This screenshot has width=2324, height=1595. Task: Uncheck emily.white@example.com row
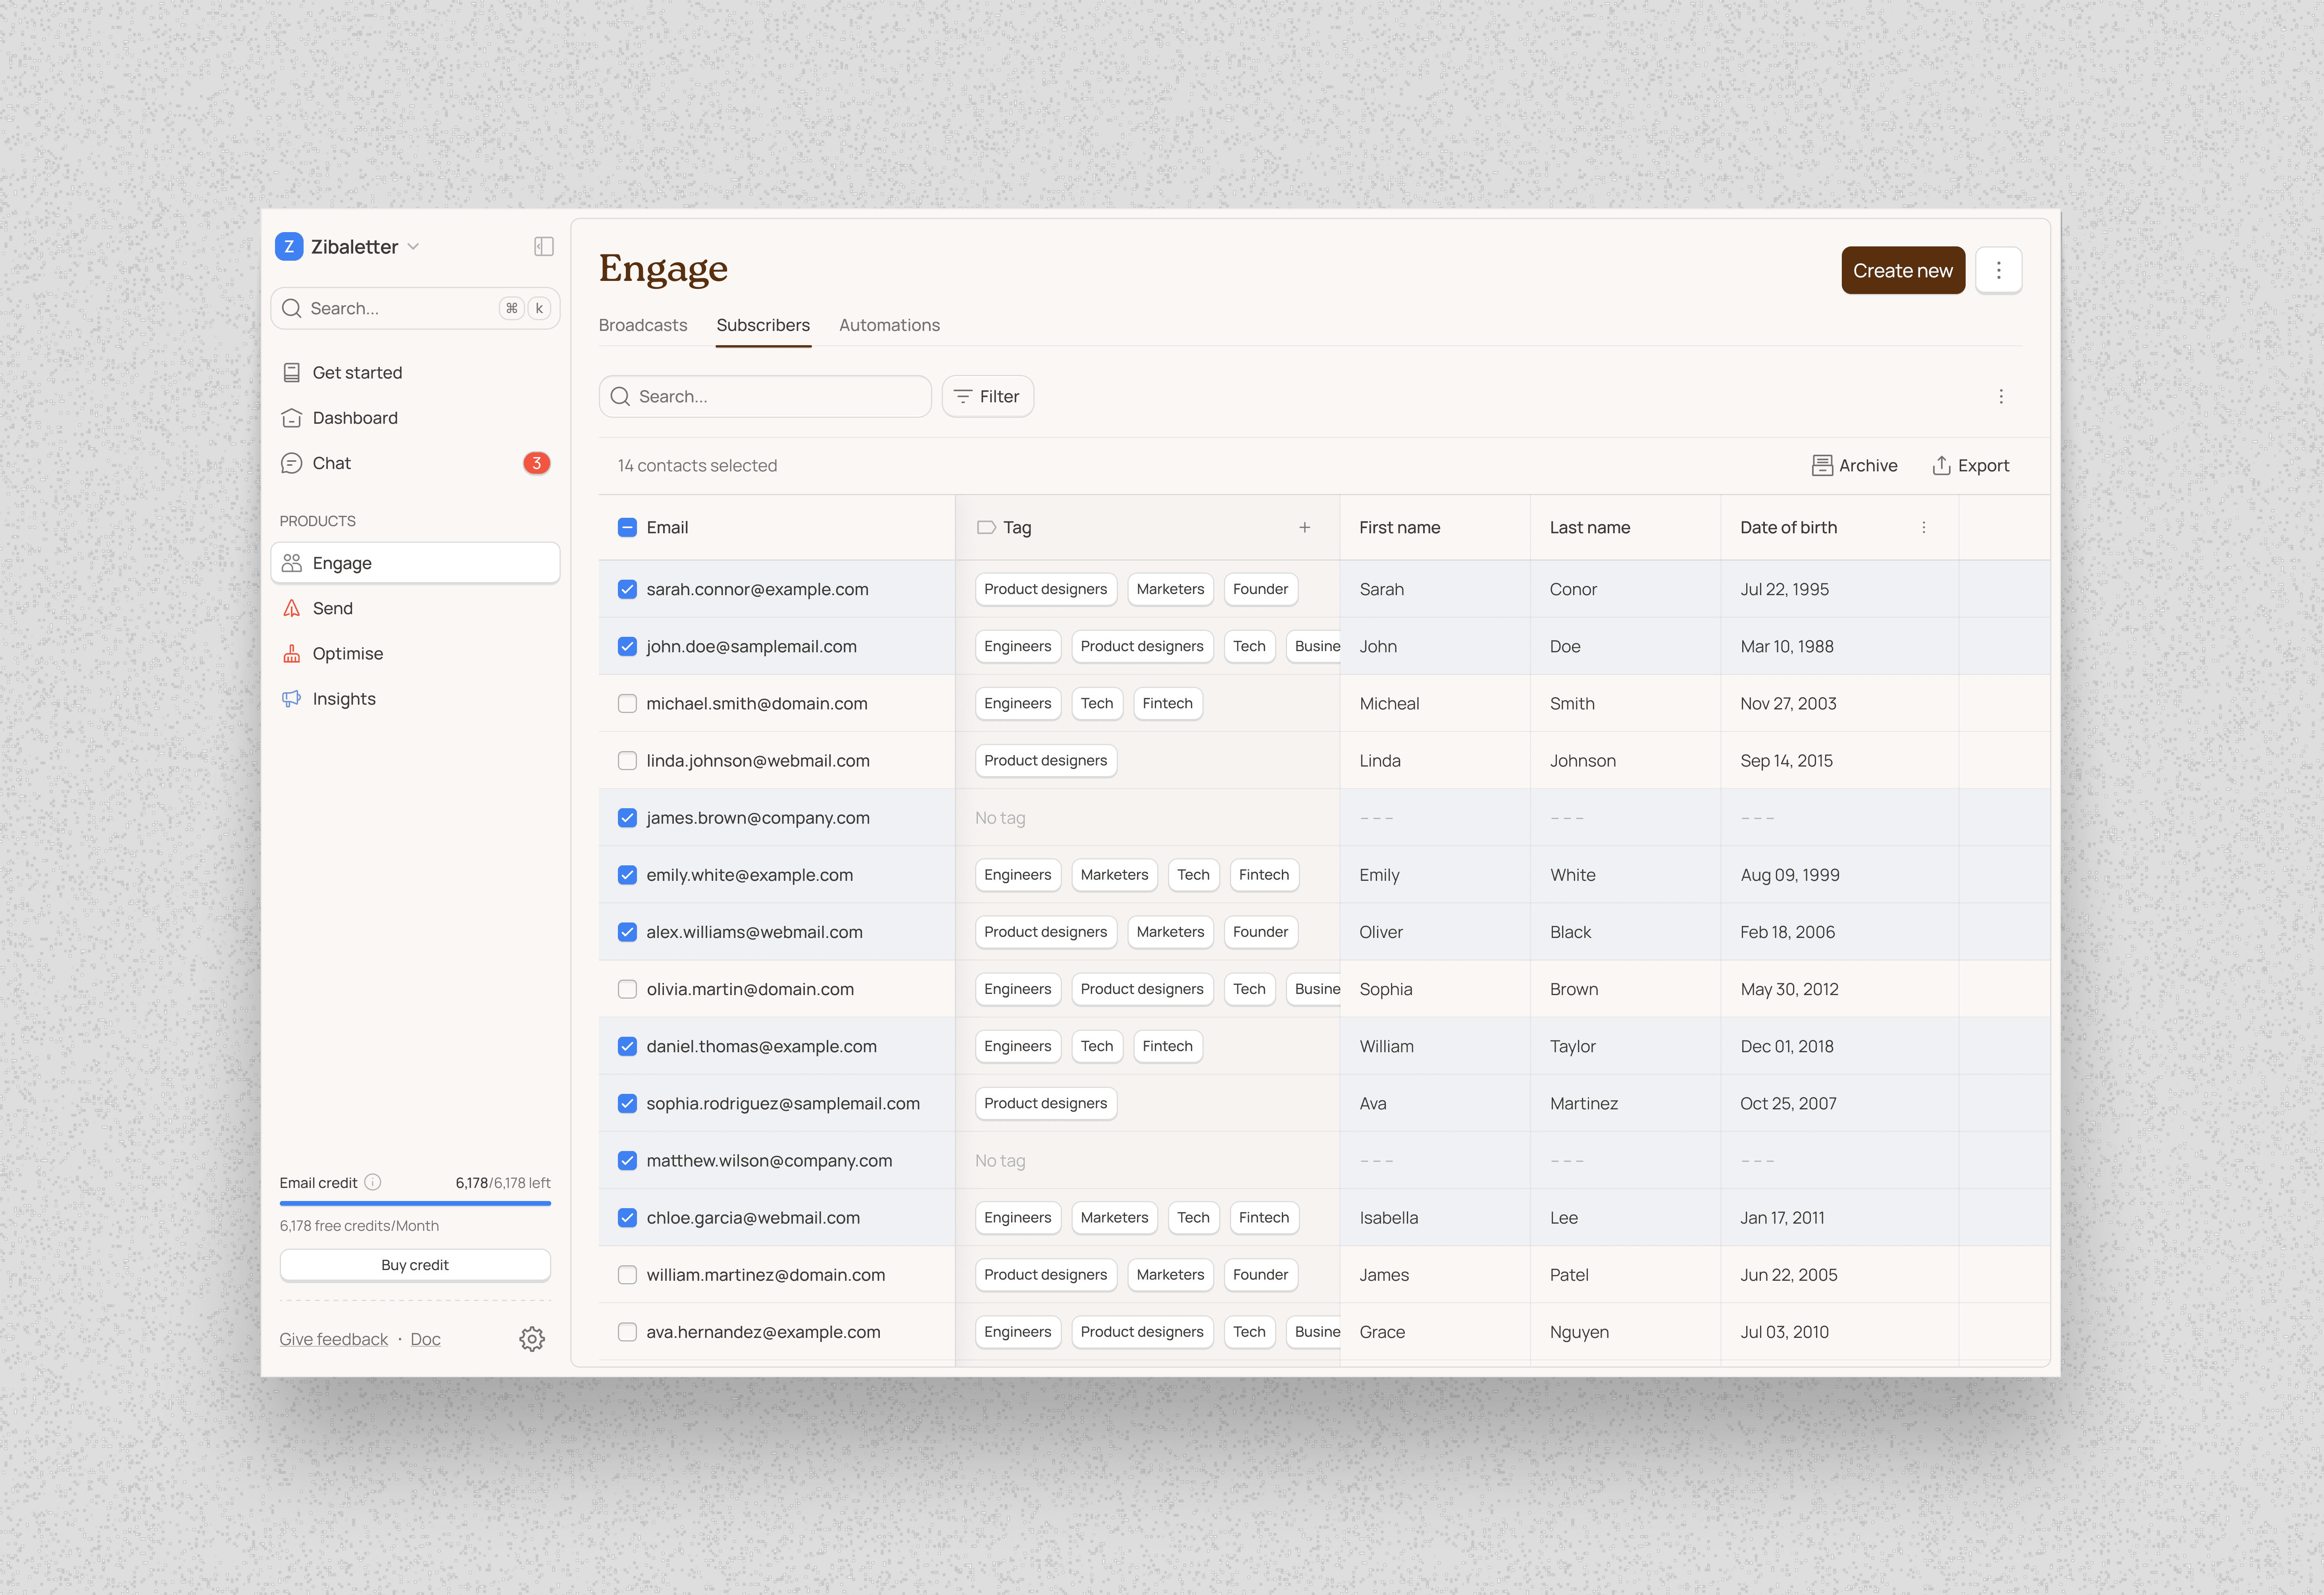tap(627, 875)
